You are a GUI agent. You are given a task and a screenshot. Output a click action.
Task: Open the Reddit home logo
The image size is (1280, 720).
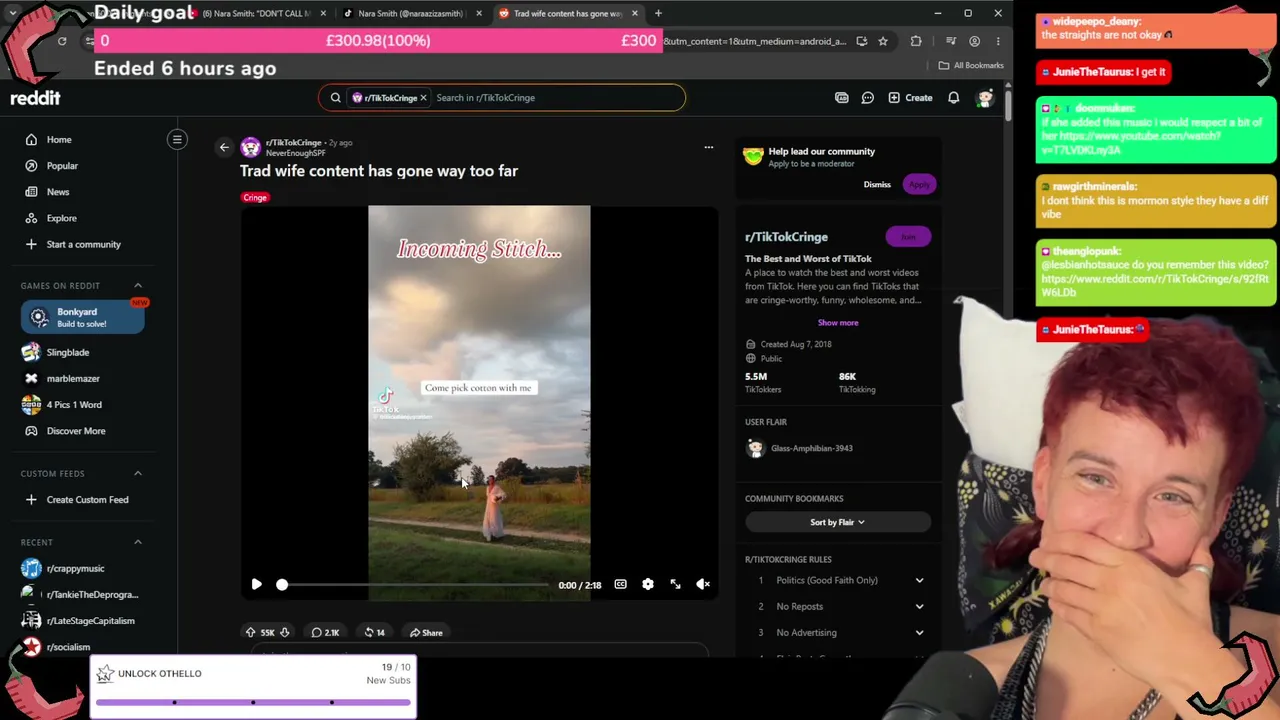click(36, 98)
